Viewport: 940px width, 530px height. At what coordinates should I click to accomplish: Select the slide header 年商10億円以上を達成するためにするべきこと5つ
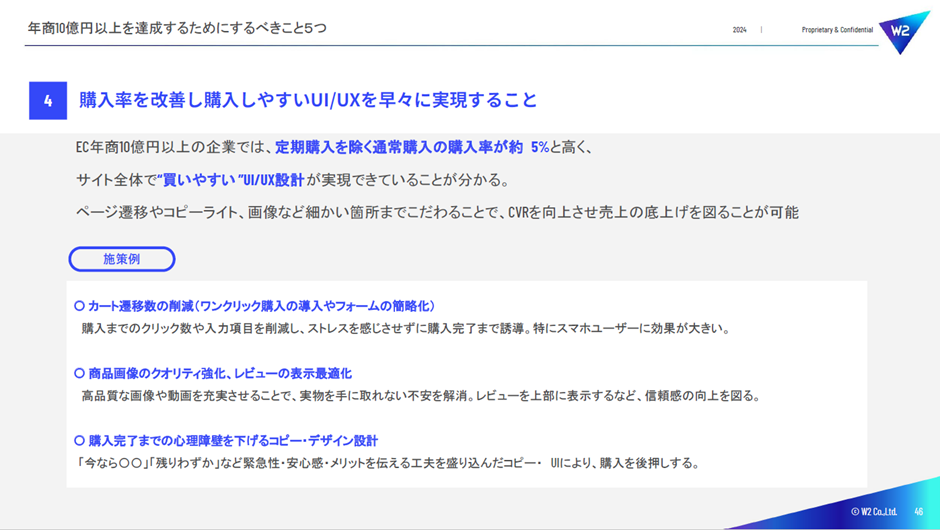177,28
